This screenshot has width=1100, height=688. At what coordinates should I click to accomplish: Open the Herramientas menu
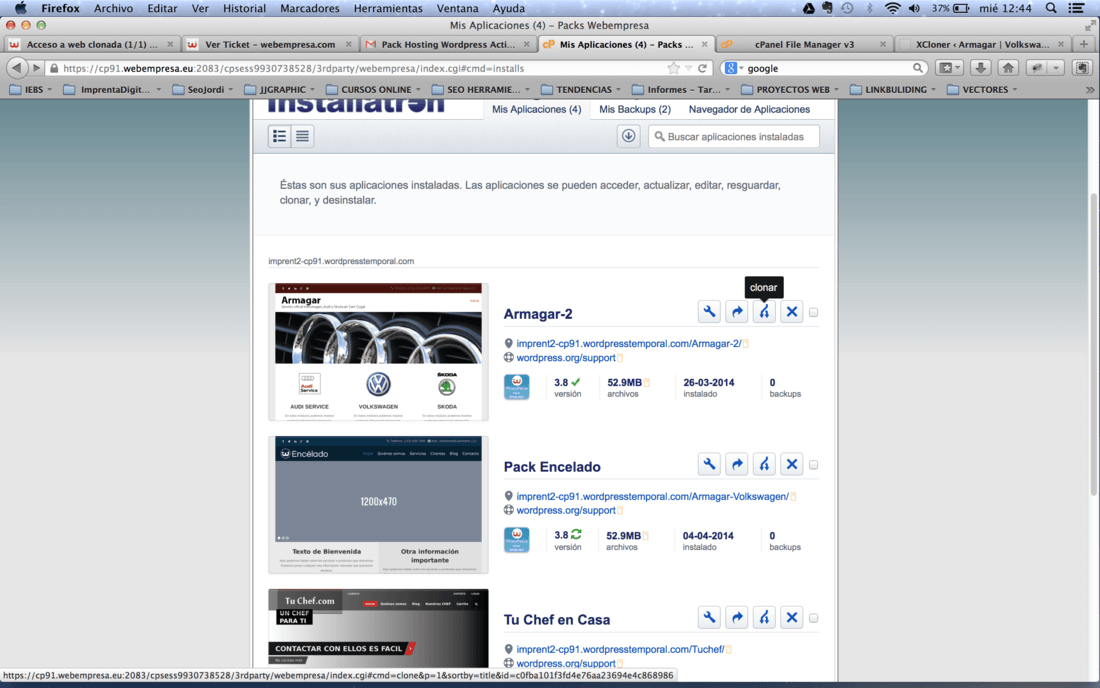click(388, 8)
